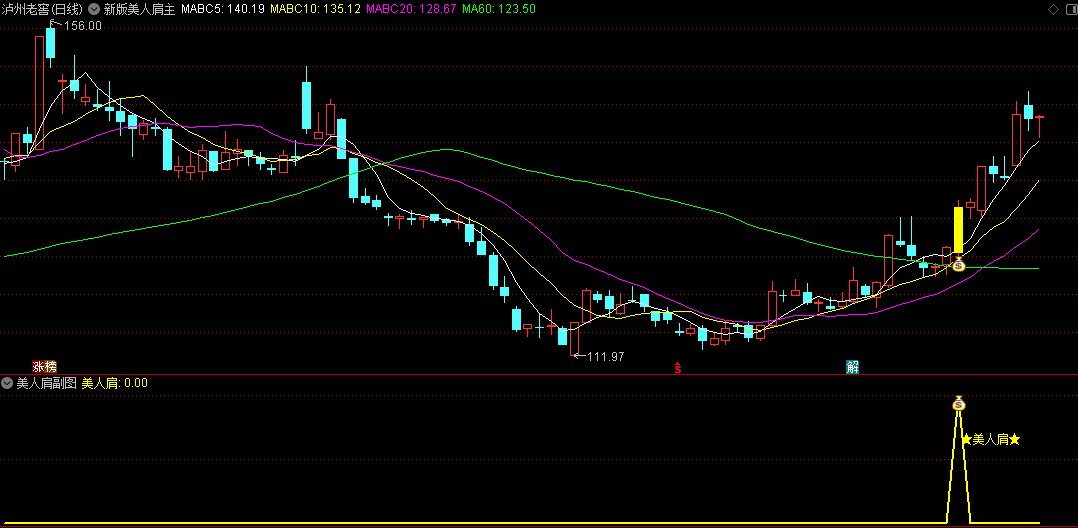Viewport: 1078px width, 528px height.
Task: Click the 美人肩: 0.00 indicator value
Action: pos(115,384)
